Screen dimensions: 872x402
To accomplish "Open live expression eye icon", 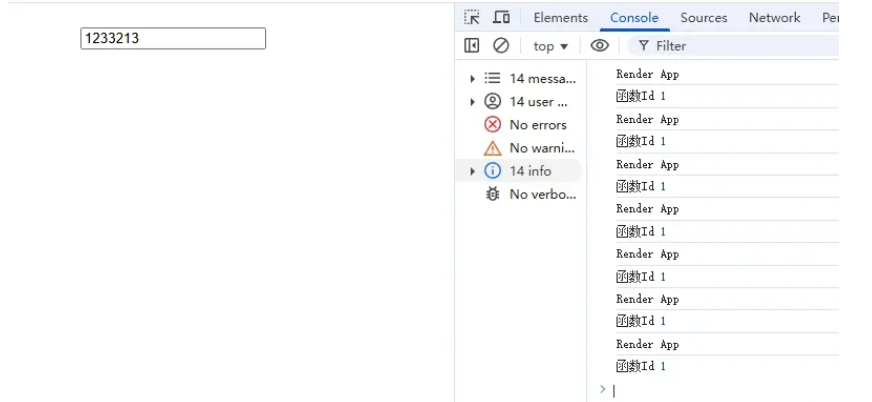I will tap(599, 45).
